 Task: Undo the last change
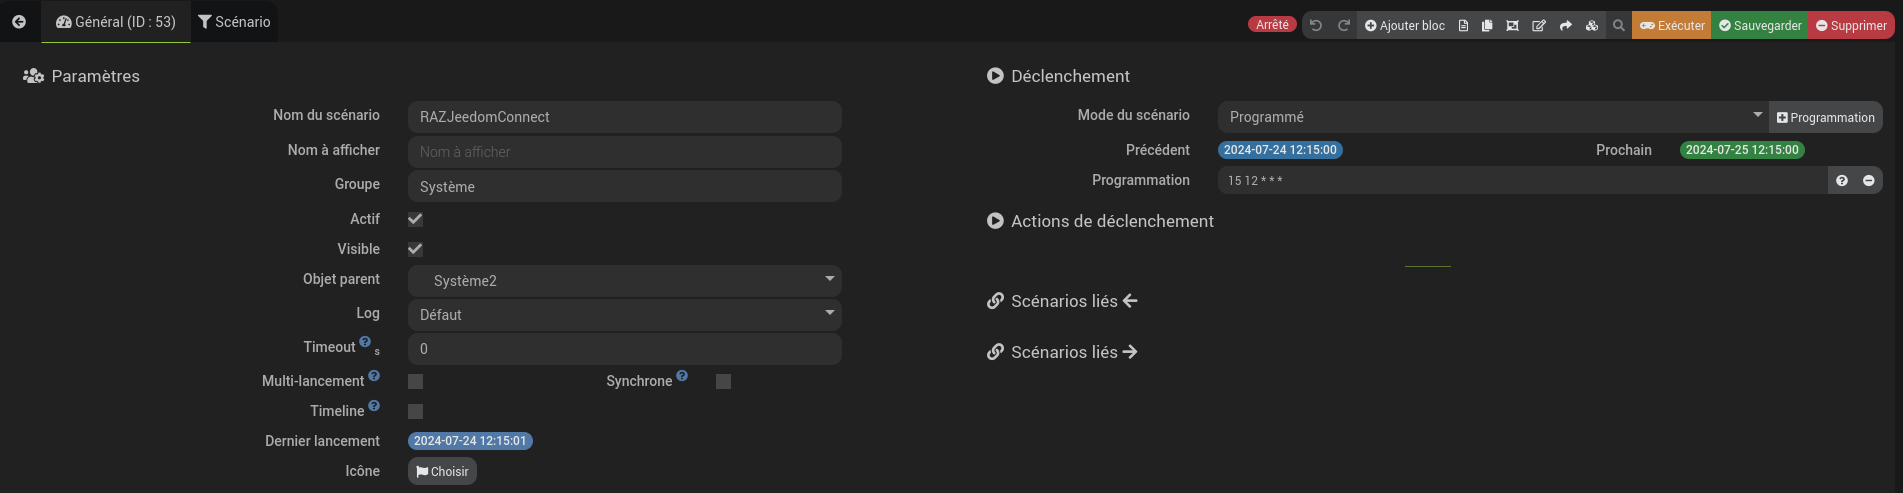[1316, 25]
